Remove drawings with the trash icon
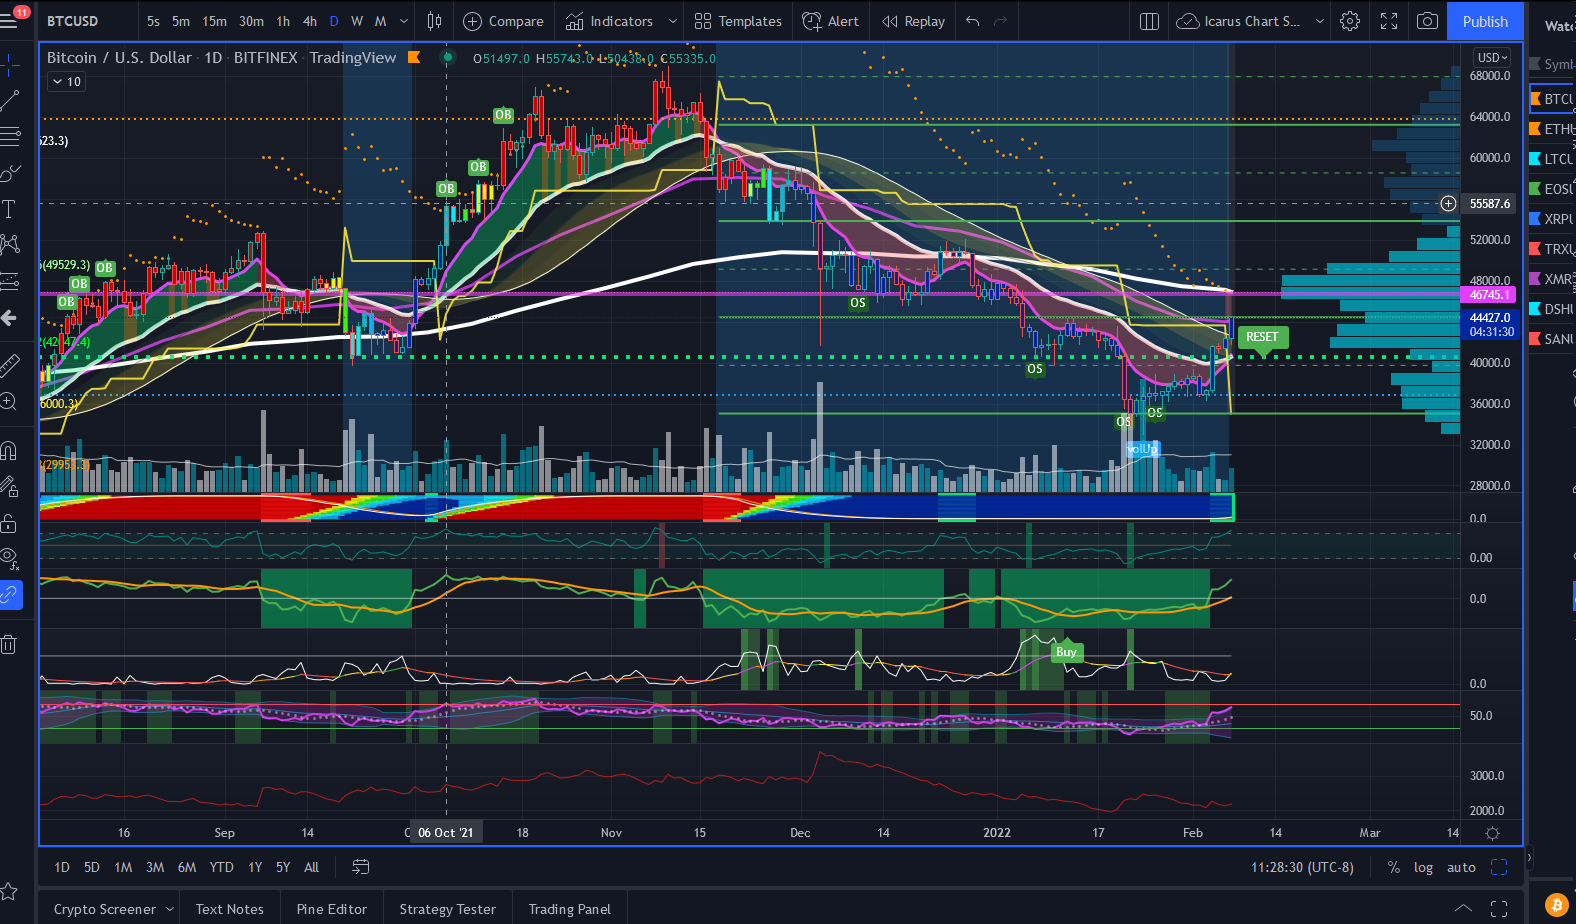This screenshot has width=1576, height=924. (x=10, y=645)
